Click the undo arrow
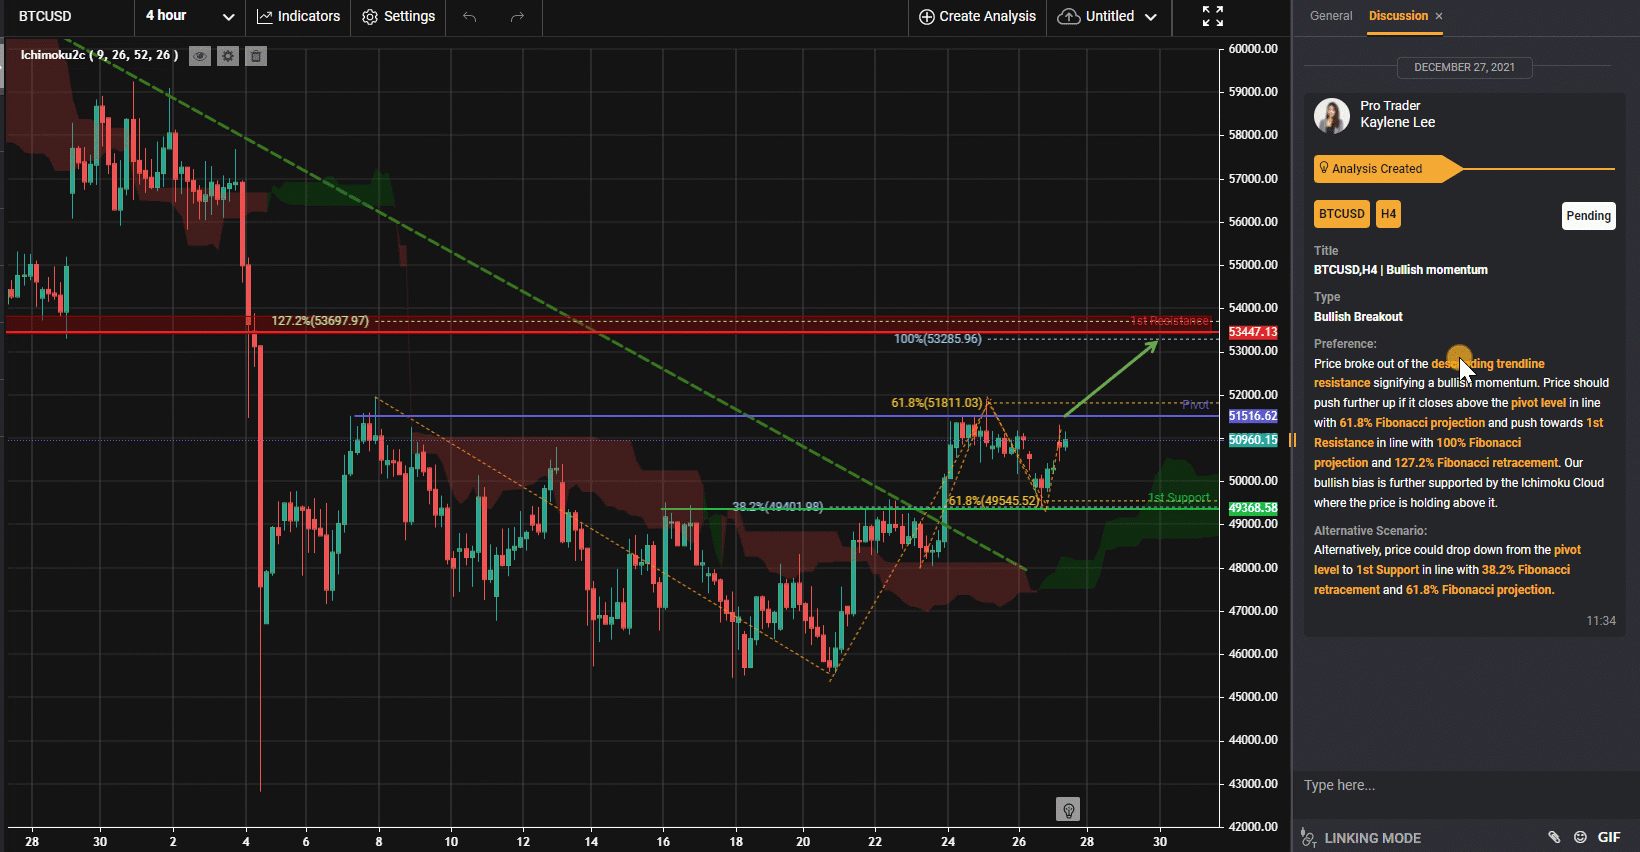The height and width of the screenshot is (852, 1640). click(470, 16)
